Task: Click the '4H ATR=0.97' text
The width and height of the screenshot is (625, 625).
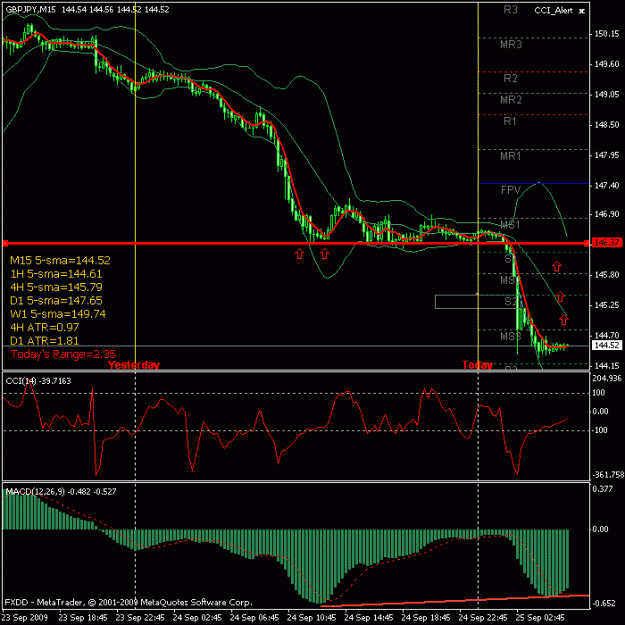Action: point(45,327)
